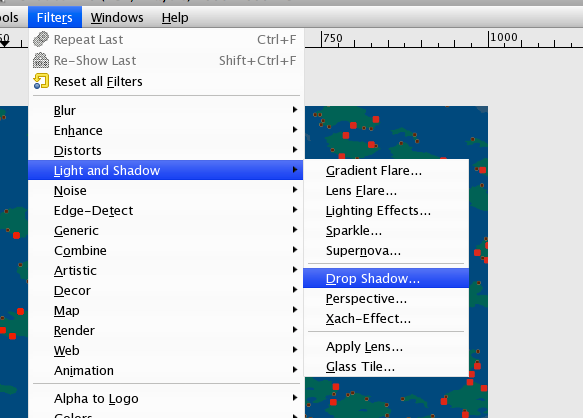583x418 pixels.
Task: Open the Alpha to Logo submenu
Action: pos(166,398)
